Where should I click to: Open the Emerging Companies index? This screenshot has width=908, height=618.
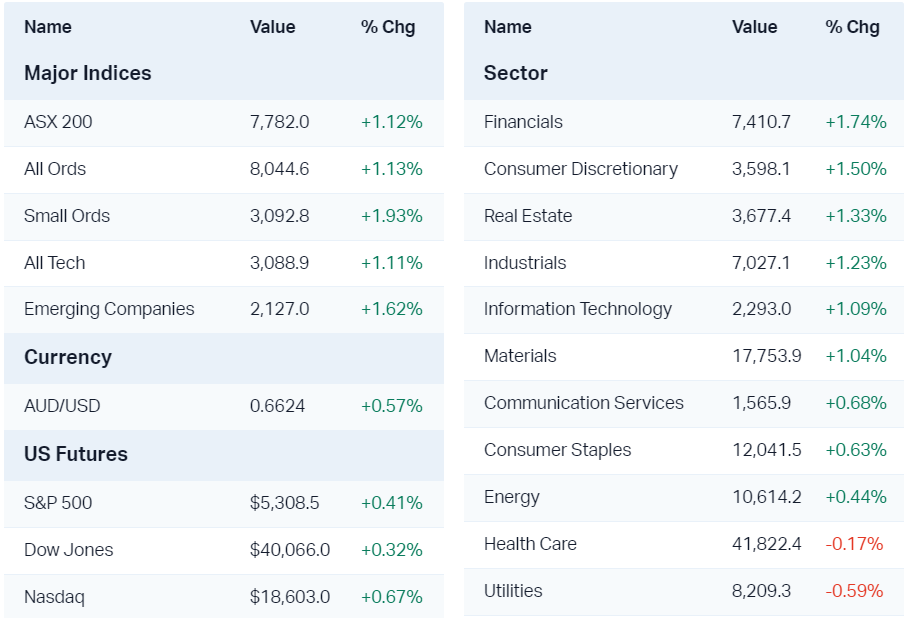tap(109, 309)
